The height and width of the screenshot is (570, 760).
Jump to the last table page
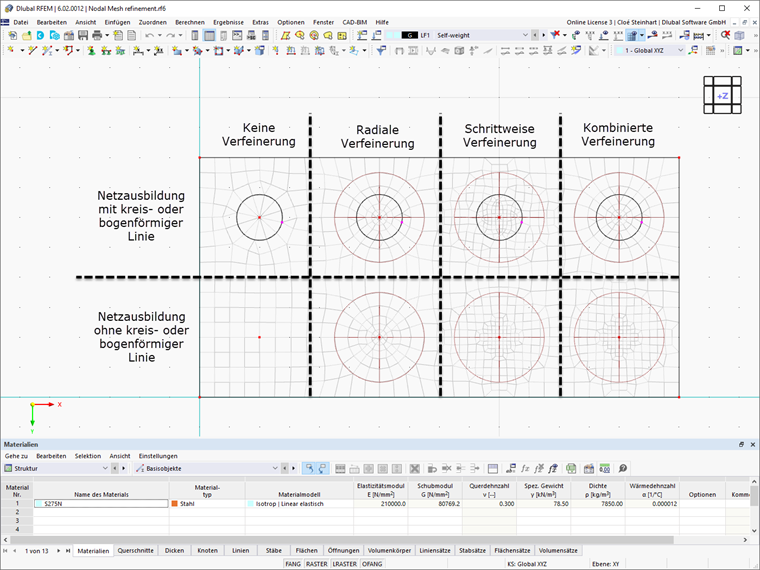click(x=68, y=551)
